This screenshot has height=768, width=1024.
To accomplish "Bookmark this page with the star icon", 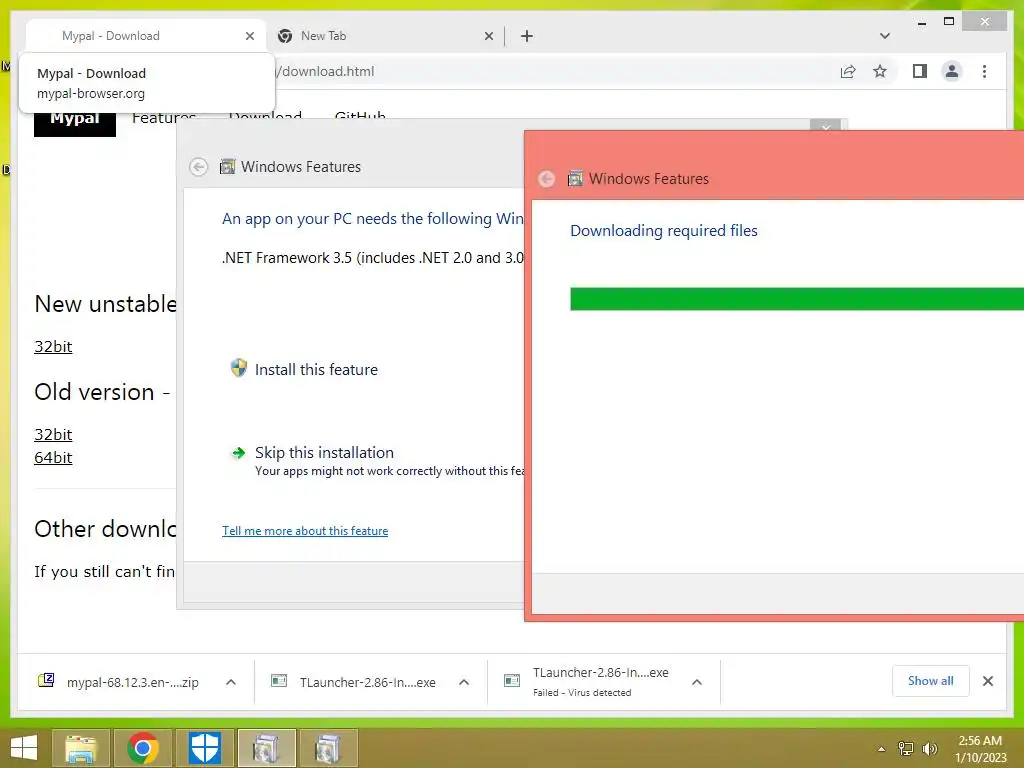I will (x=880, y=71).
